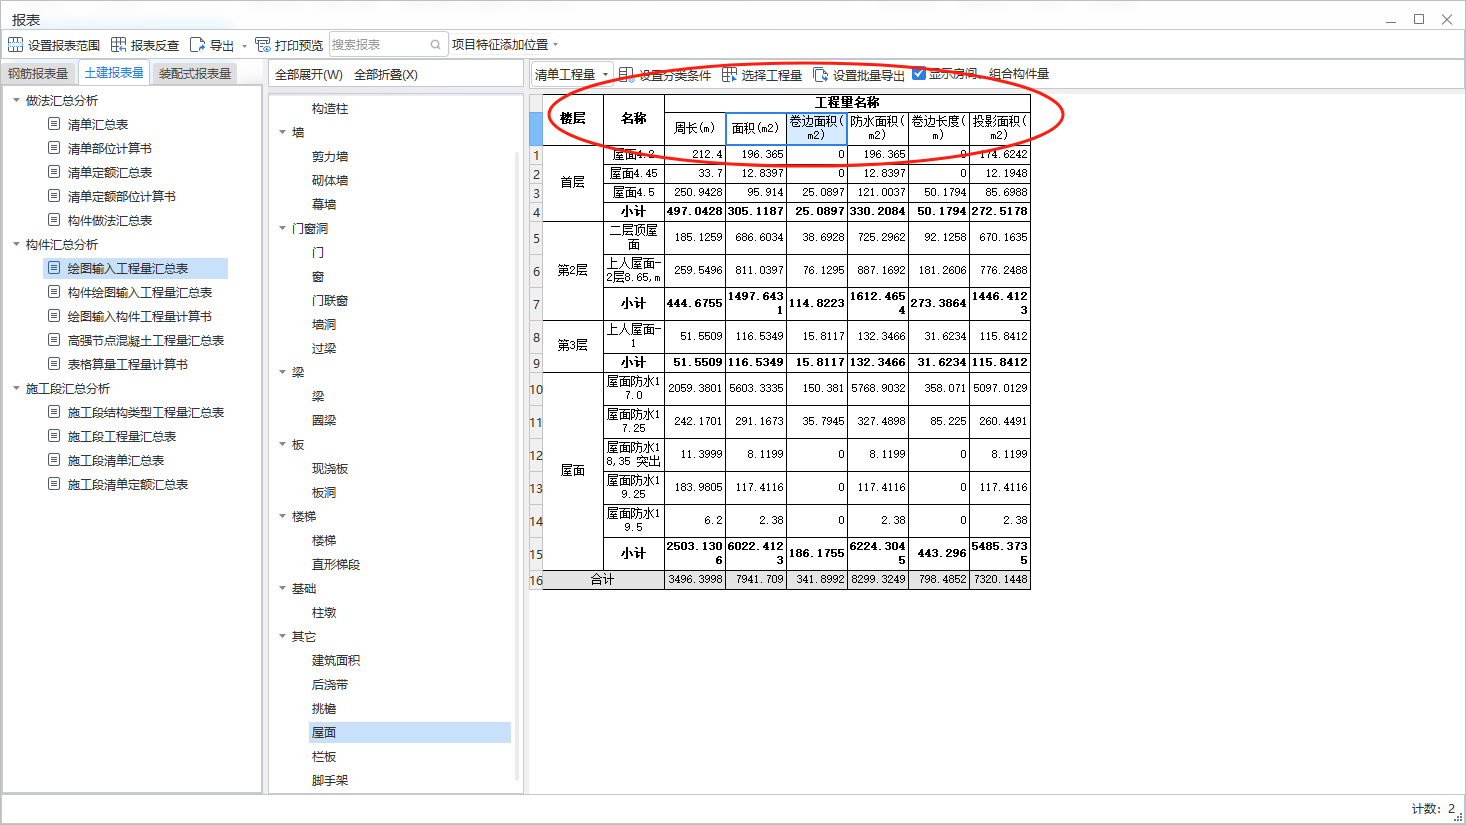Collapse the 基础 component group
1466x825 pixels.
pyautogui.click(x=283, y=588)
